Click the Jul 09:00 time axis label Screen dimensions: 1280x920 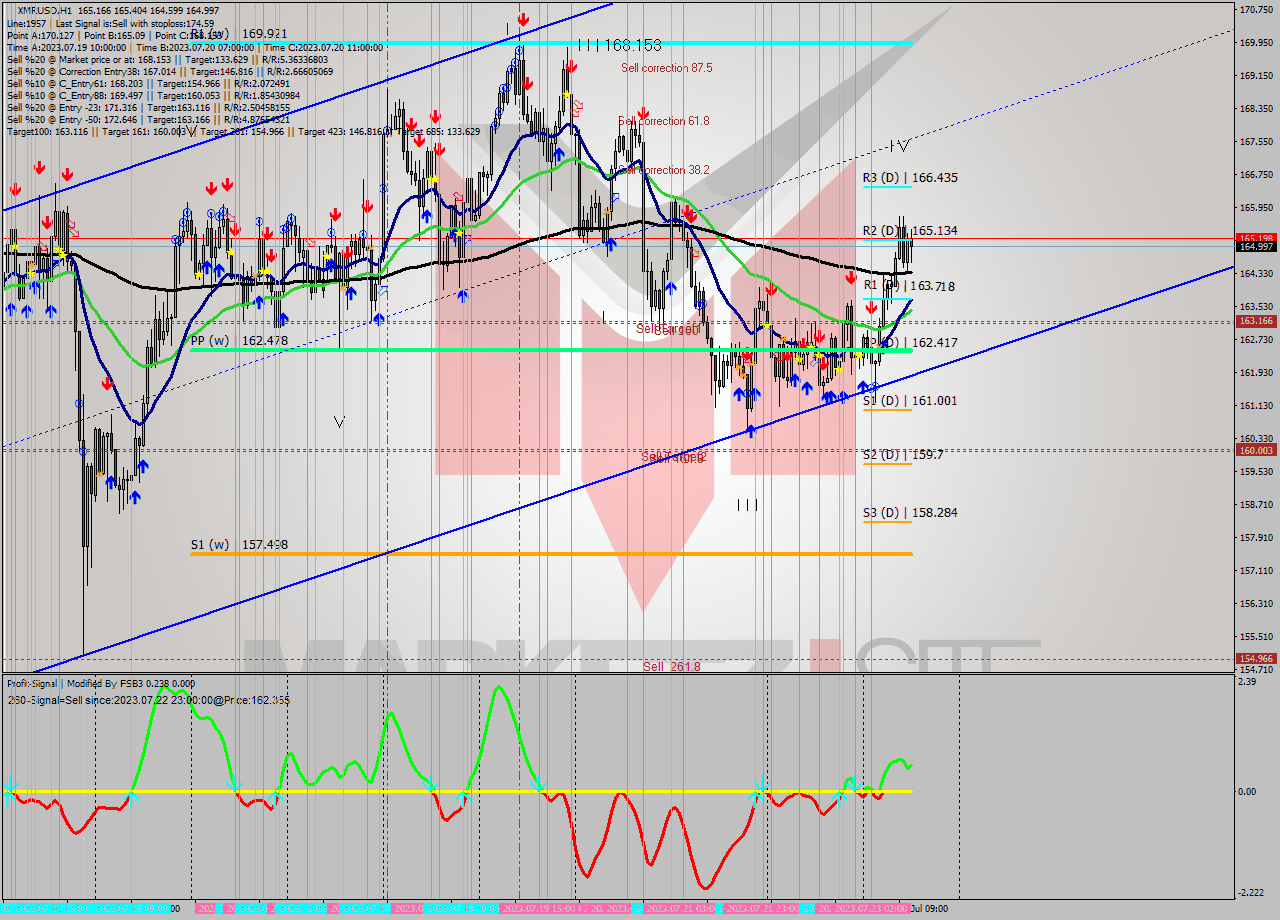(928, 909)
